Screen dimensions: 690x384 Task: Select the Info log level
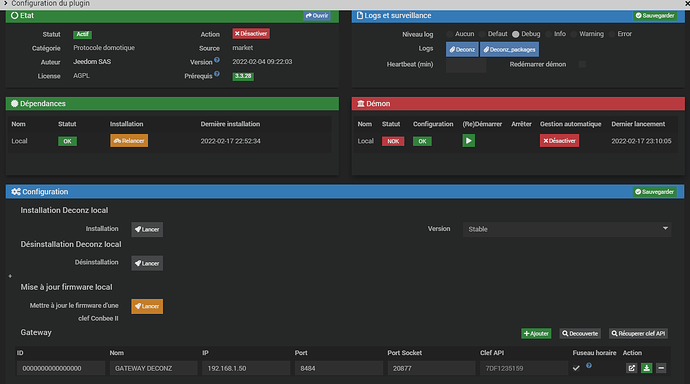(x=548, y=34)
